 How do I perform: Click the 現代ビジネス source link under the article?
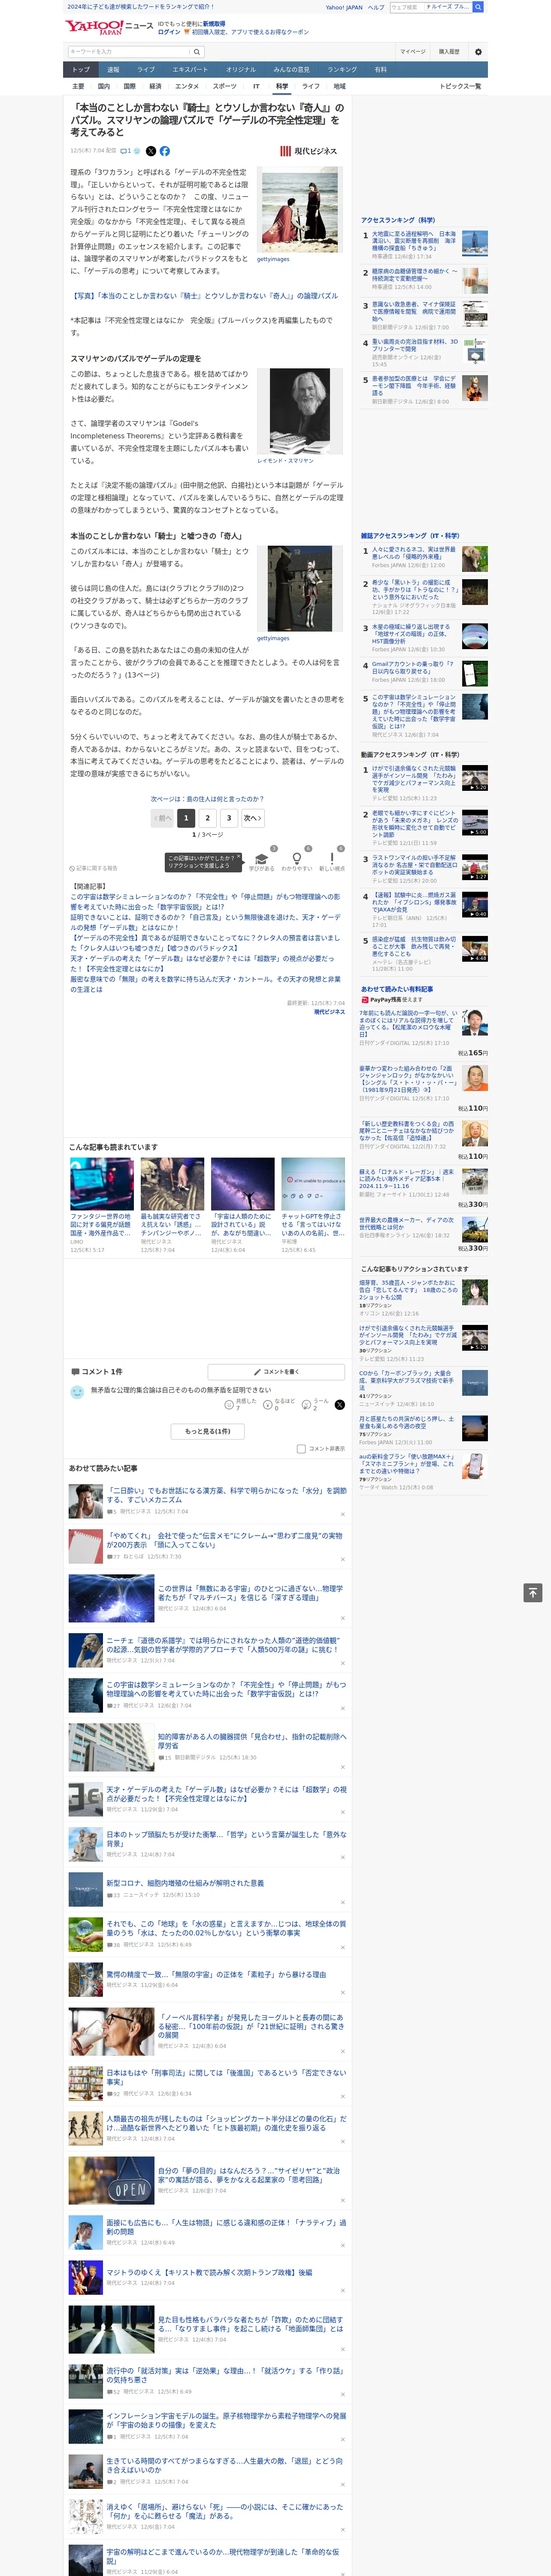pyautogui.click(x=329, y=1012)
